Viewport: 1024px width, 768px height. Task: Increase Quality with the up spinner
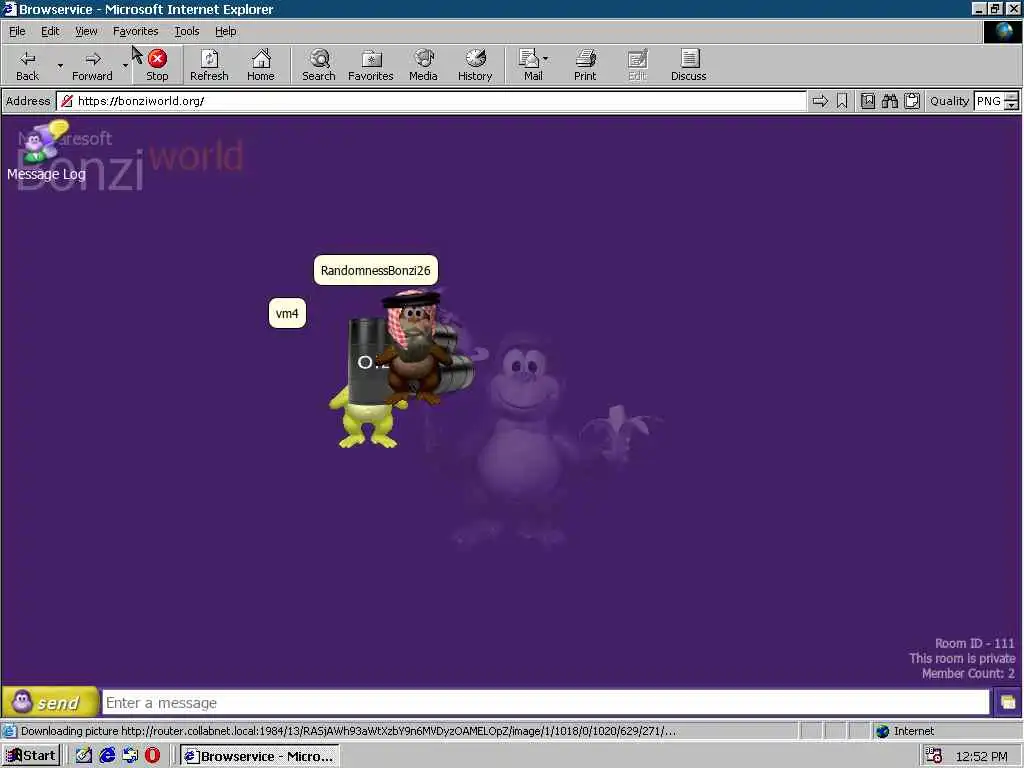[1012, 96]
